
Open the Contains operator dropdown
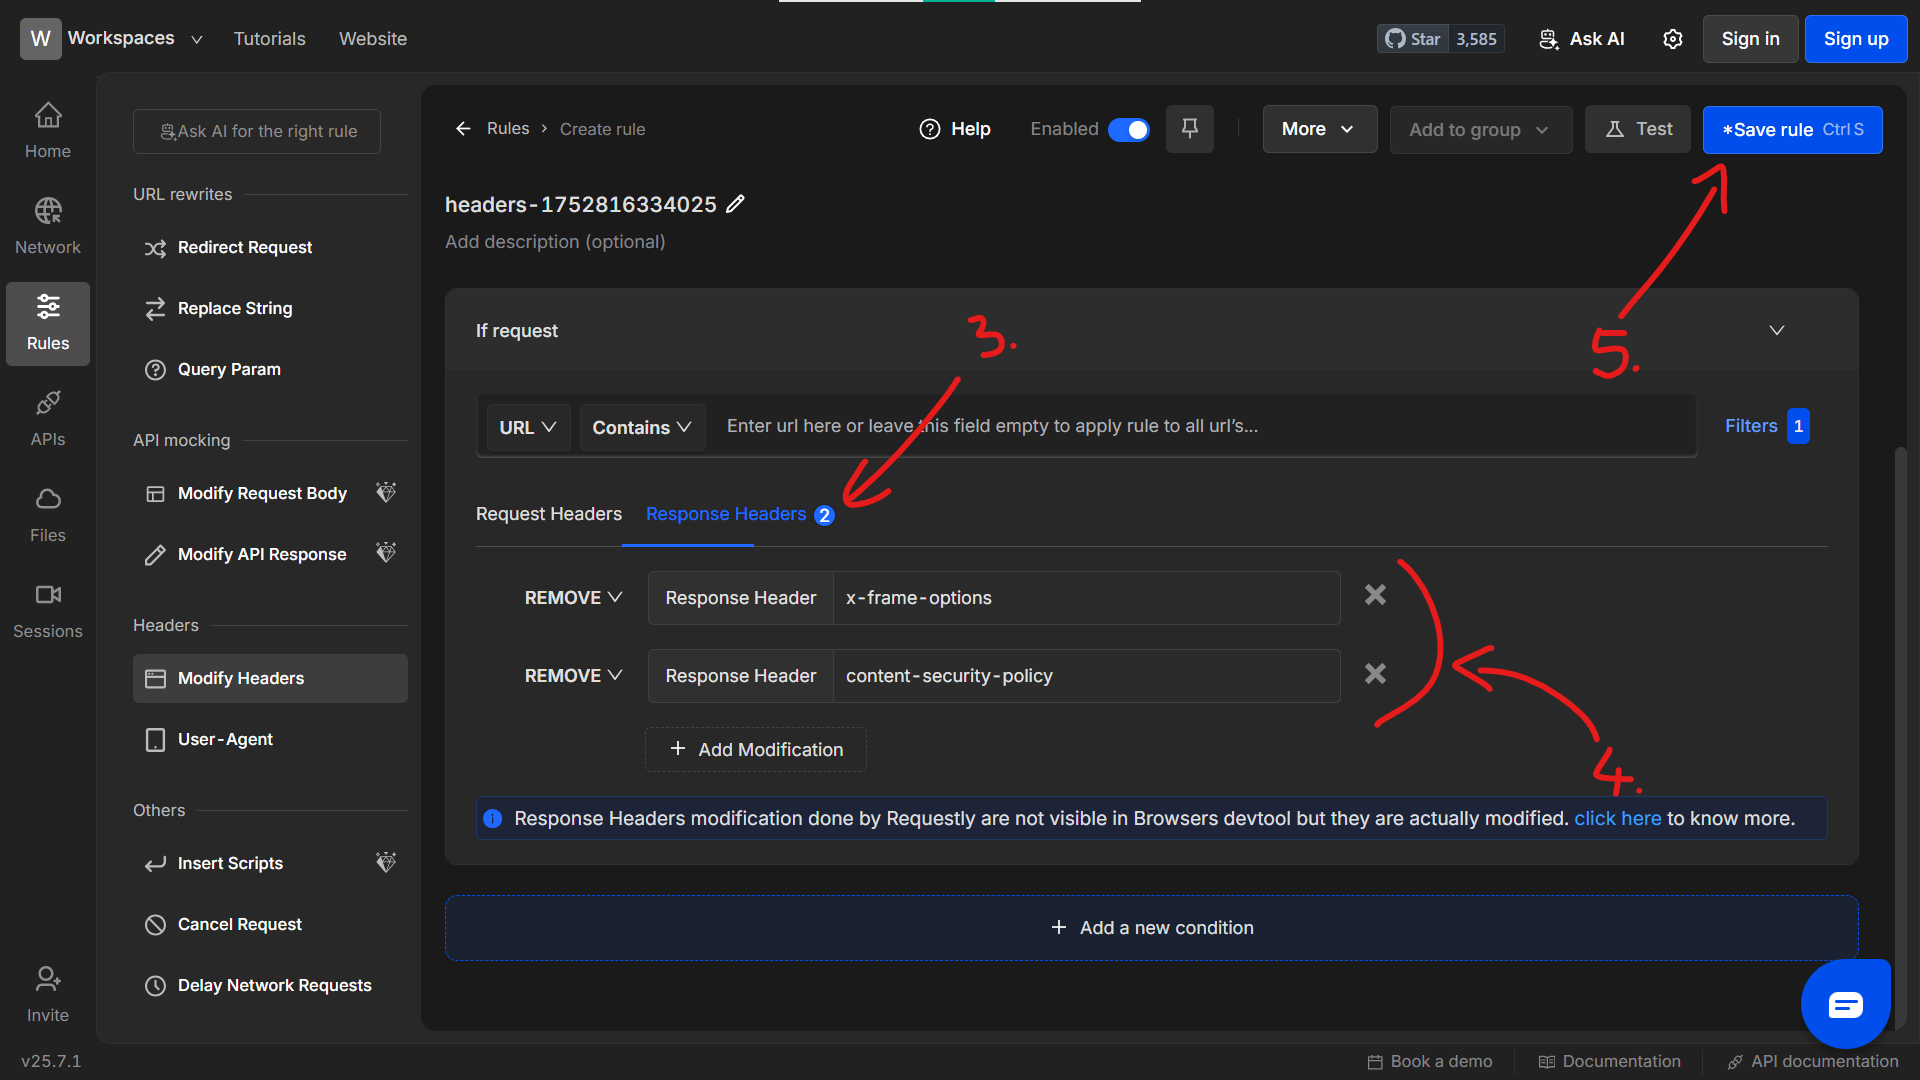pos(641,426)
